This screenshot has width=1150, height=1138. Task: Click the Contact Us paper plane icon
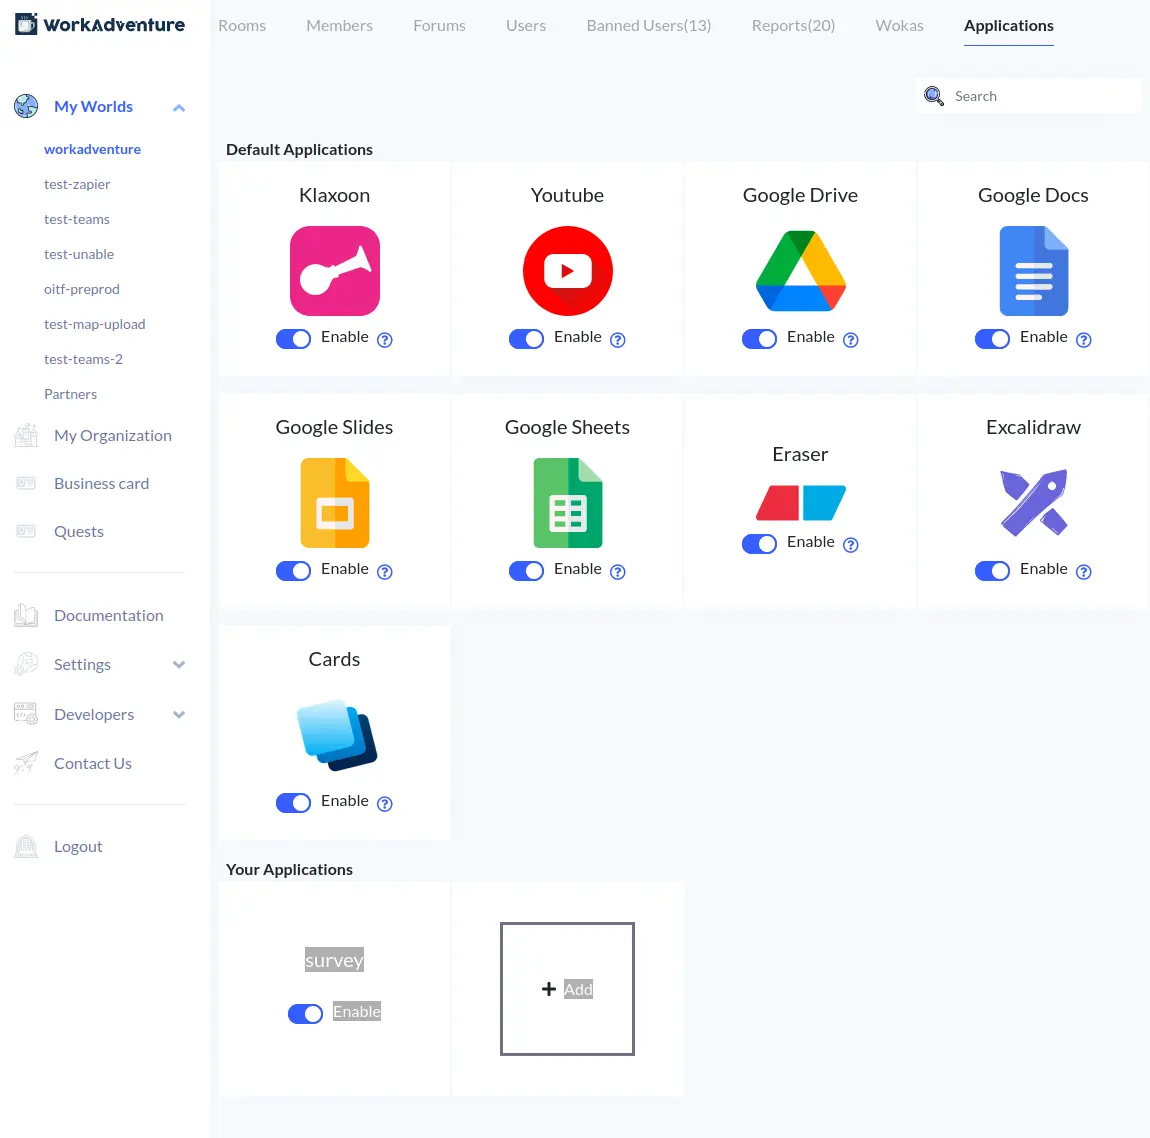pyautogui.click(x=26, y=763)
